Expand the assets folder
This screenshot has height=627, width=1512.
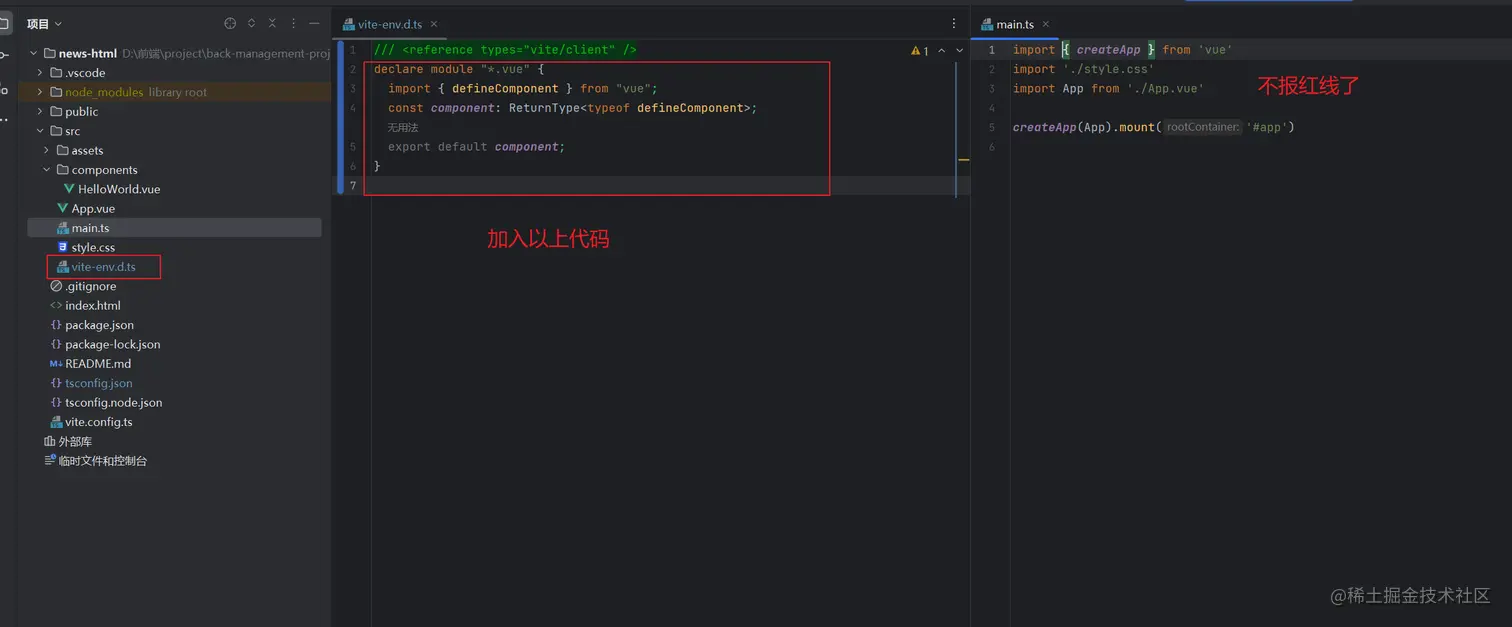pos(47,150)
